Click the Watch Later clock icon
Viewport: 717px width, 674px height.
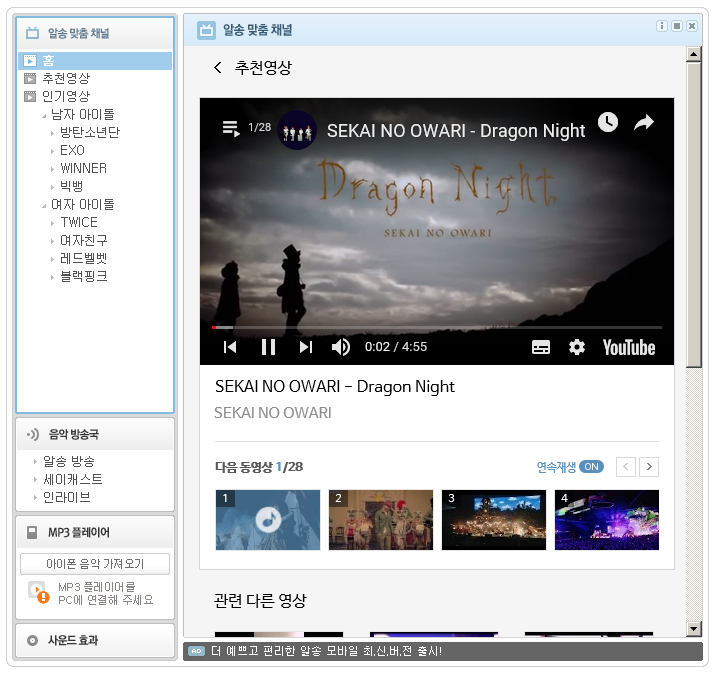[x=608, y=122]
